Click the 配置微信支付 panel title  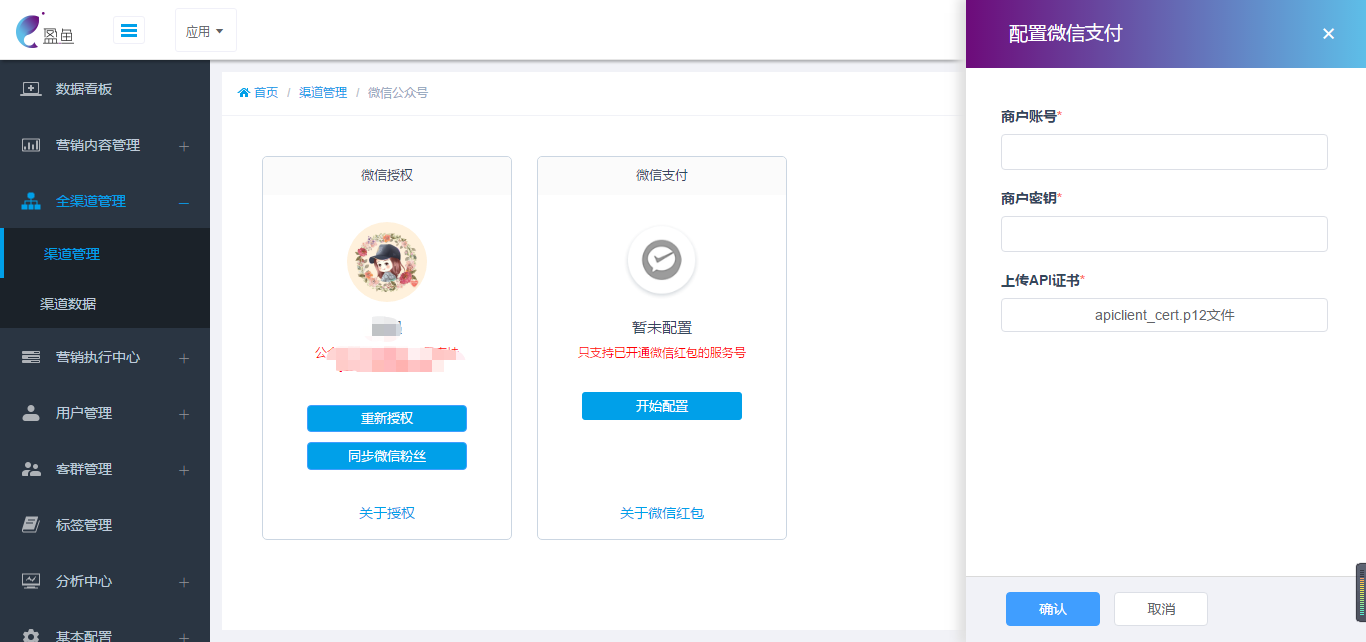tap(1066, 34)
